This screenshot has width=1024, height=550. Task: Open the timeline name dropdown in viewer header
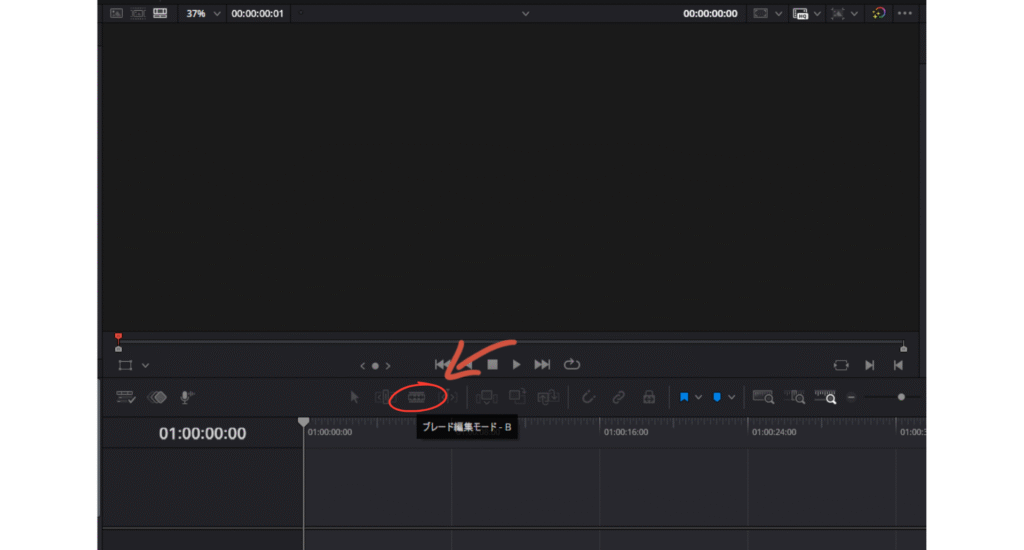[525, 14]
